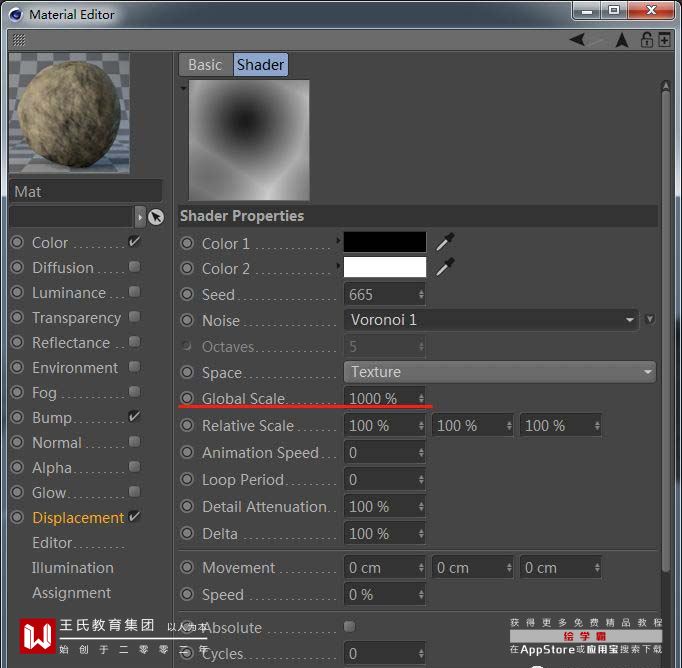Click the white Color 2 swatch
Viewport: 682px width, 668px height.
point(385,267)
